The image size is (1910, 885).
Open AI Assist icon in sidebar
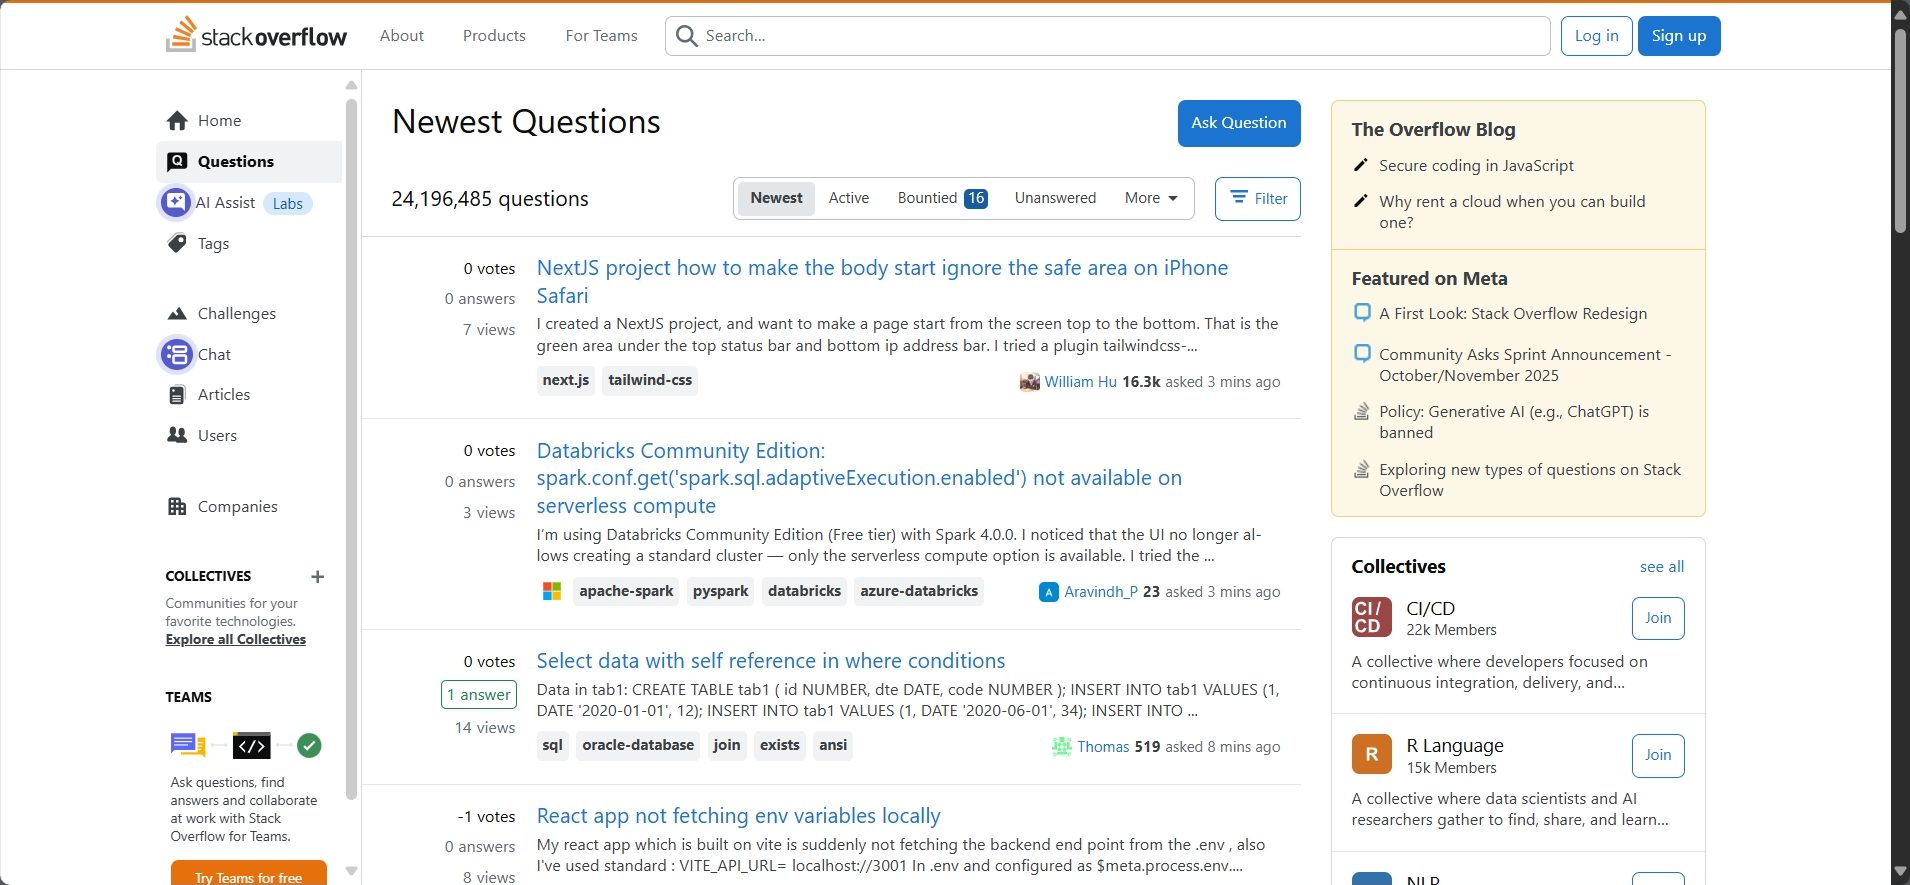tap(176, 203)
